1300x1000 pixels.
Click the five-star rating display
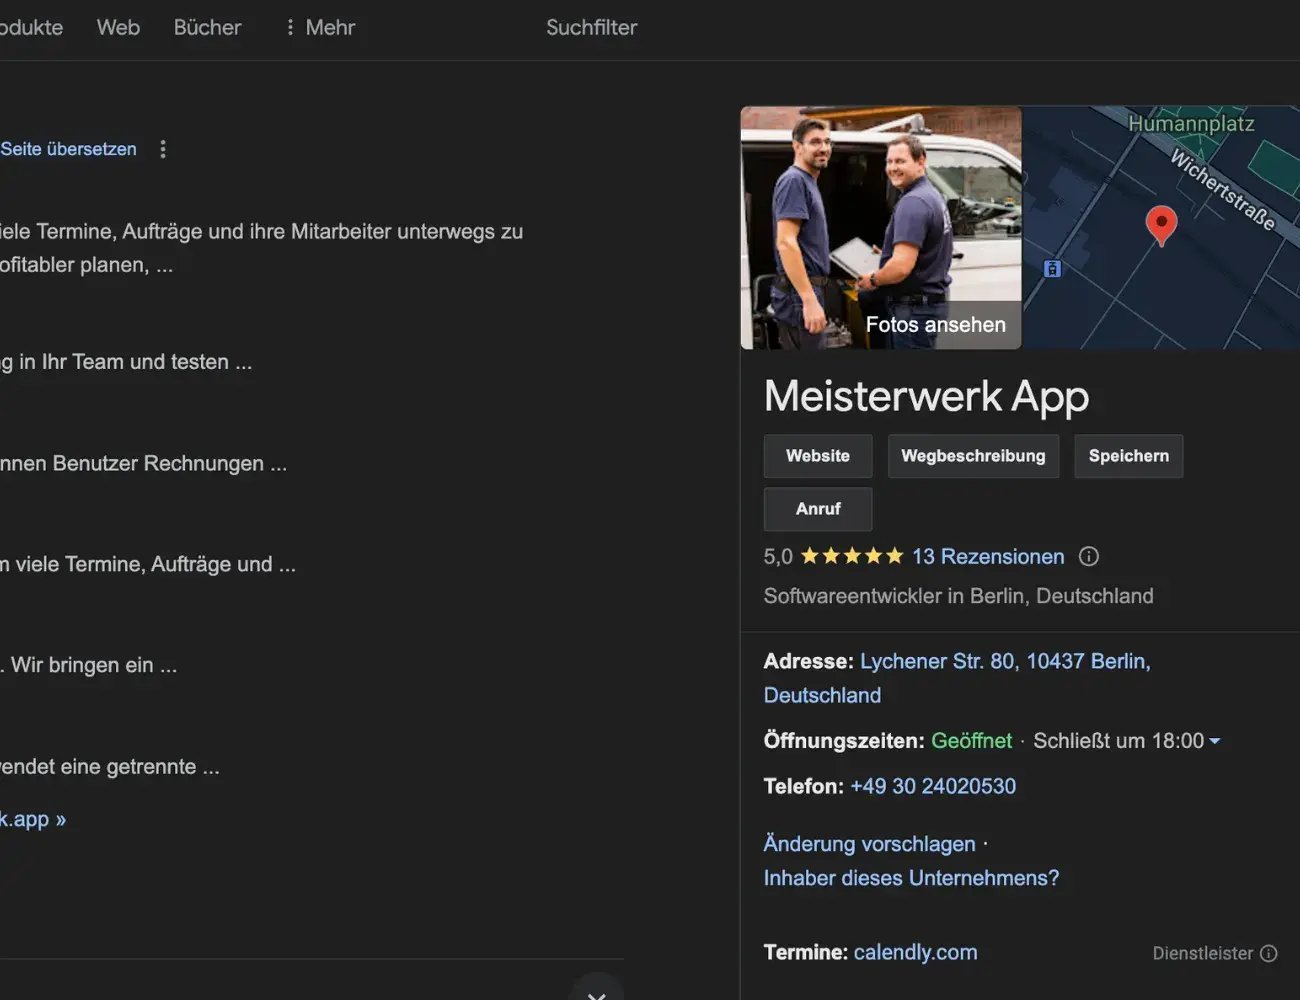point(852,556)
